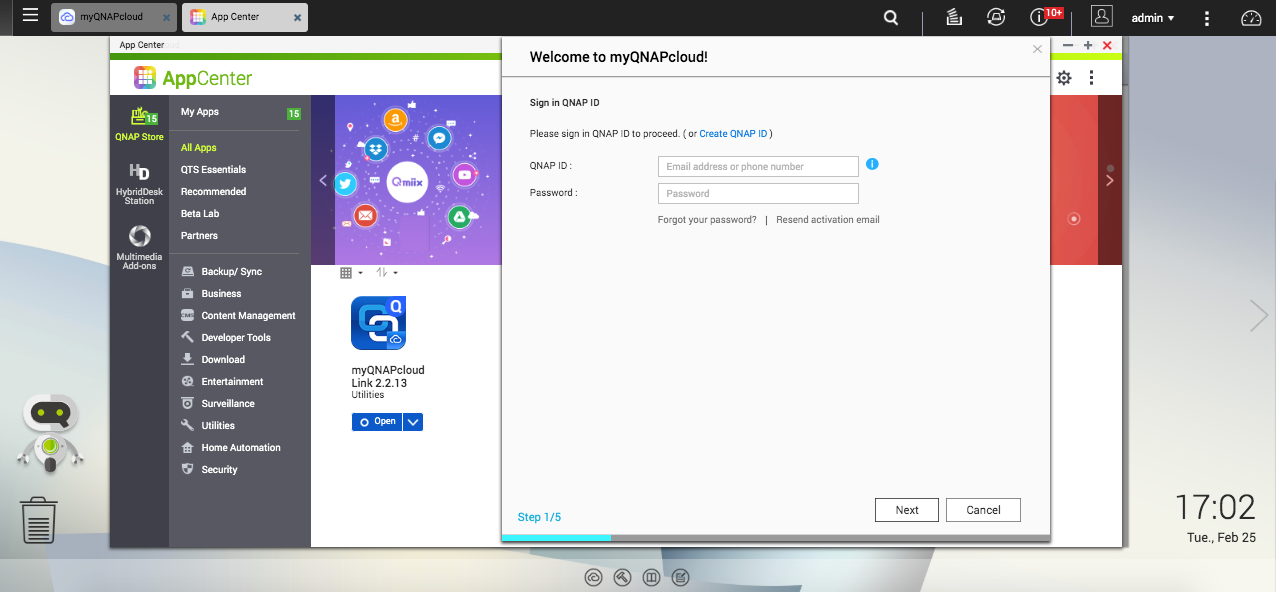Open options next to the Open button
The height and width of the screenshot is (592, 1276).
pyautogui.click(x=412, y=421)
